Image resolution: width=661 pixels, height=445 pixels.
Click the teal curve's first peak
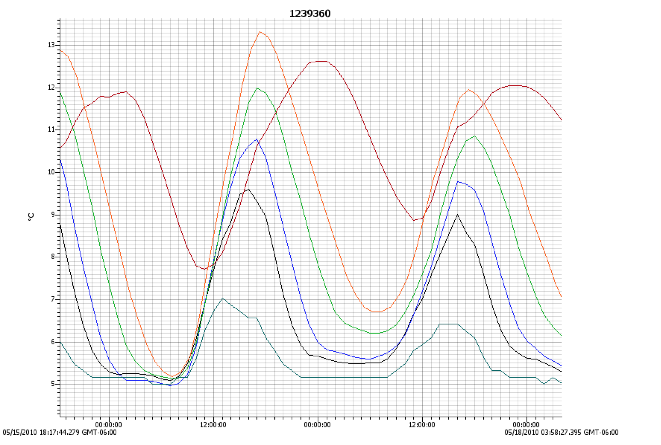click(222, 298)
